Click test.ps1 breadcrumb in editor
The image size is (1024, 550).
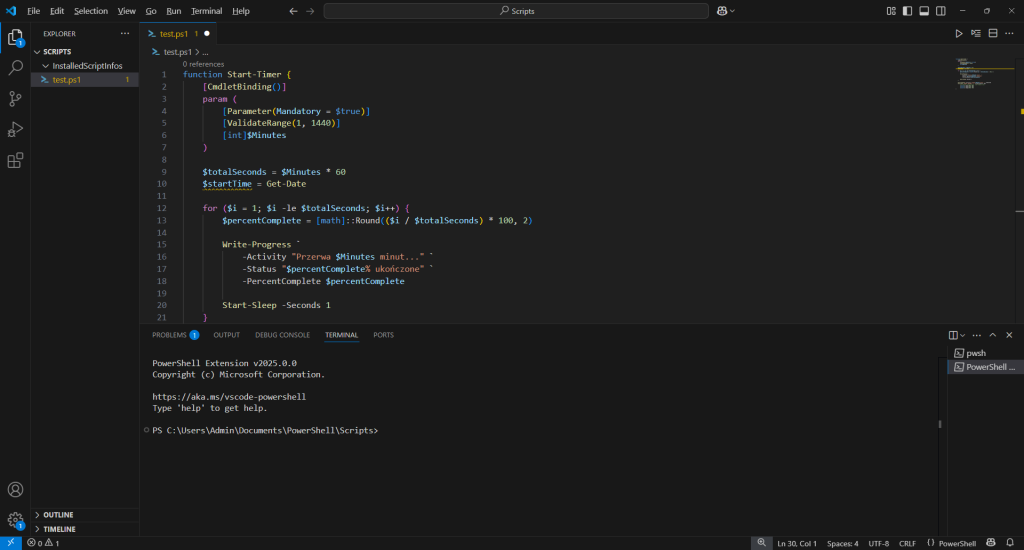(177, 52)
